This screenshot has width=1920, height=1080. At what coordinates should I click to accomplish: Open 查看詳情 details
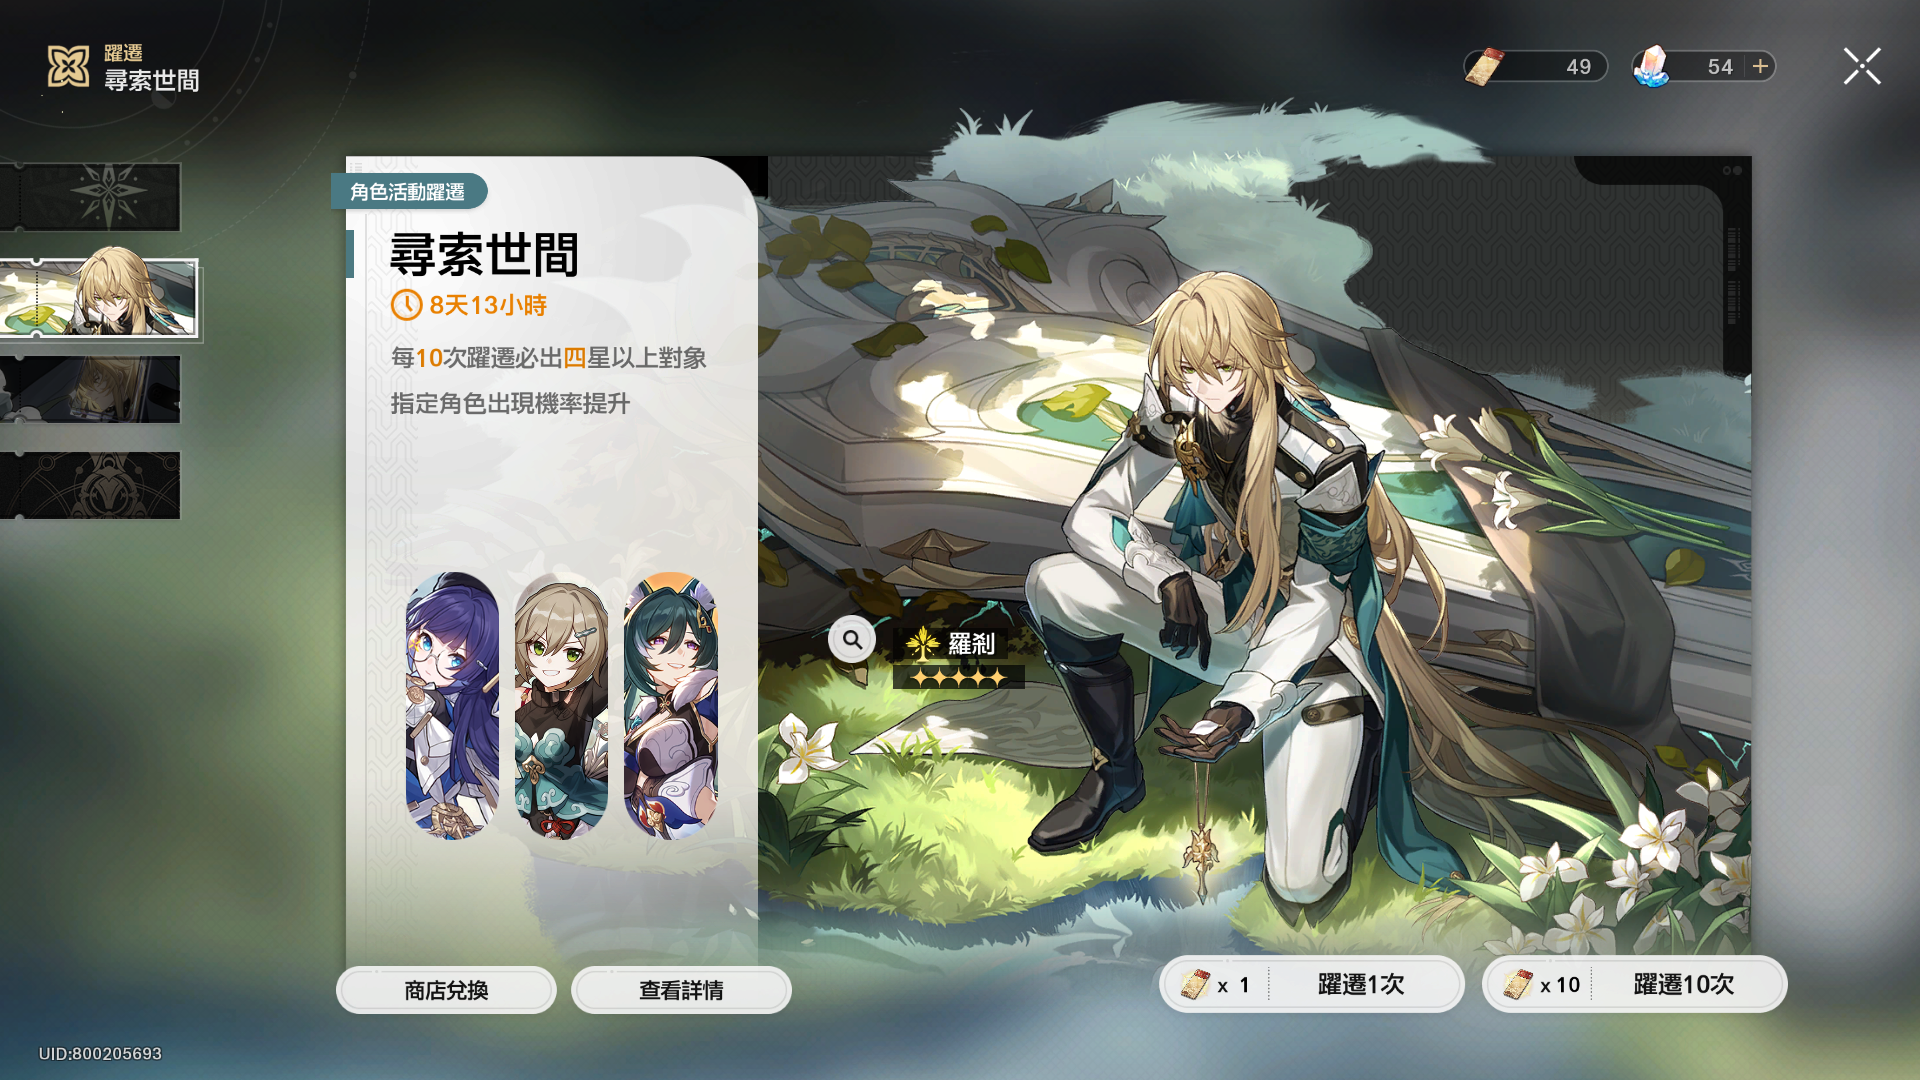point(681,990)
